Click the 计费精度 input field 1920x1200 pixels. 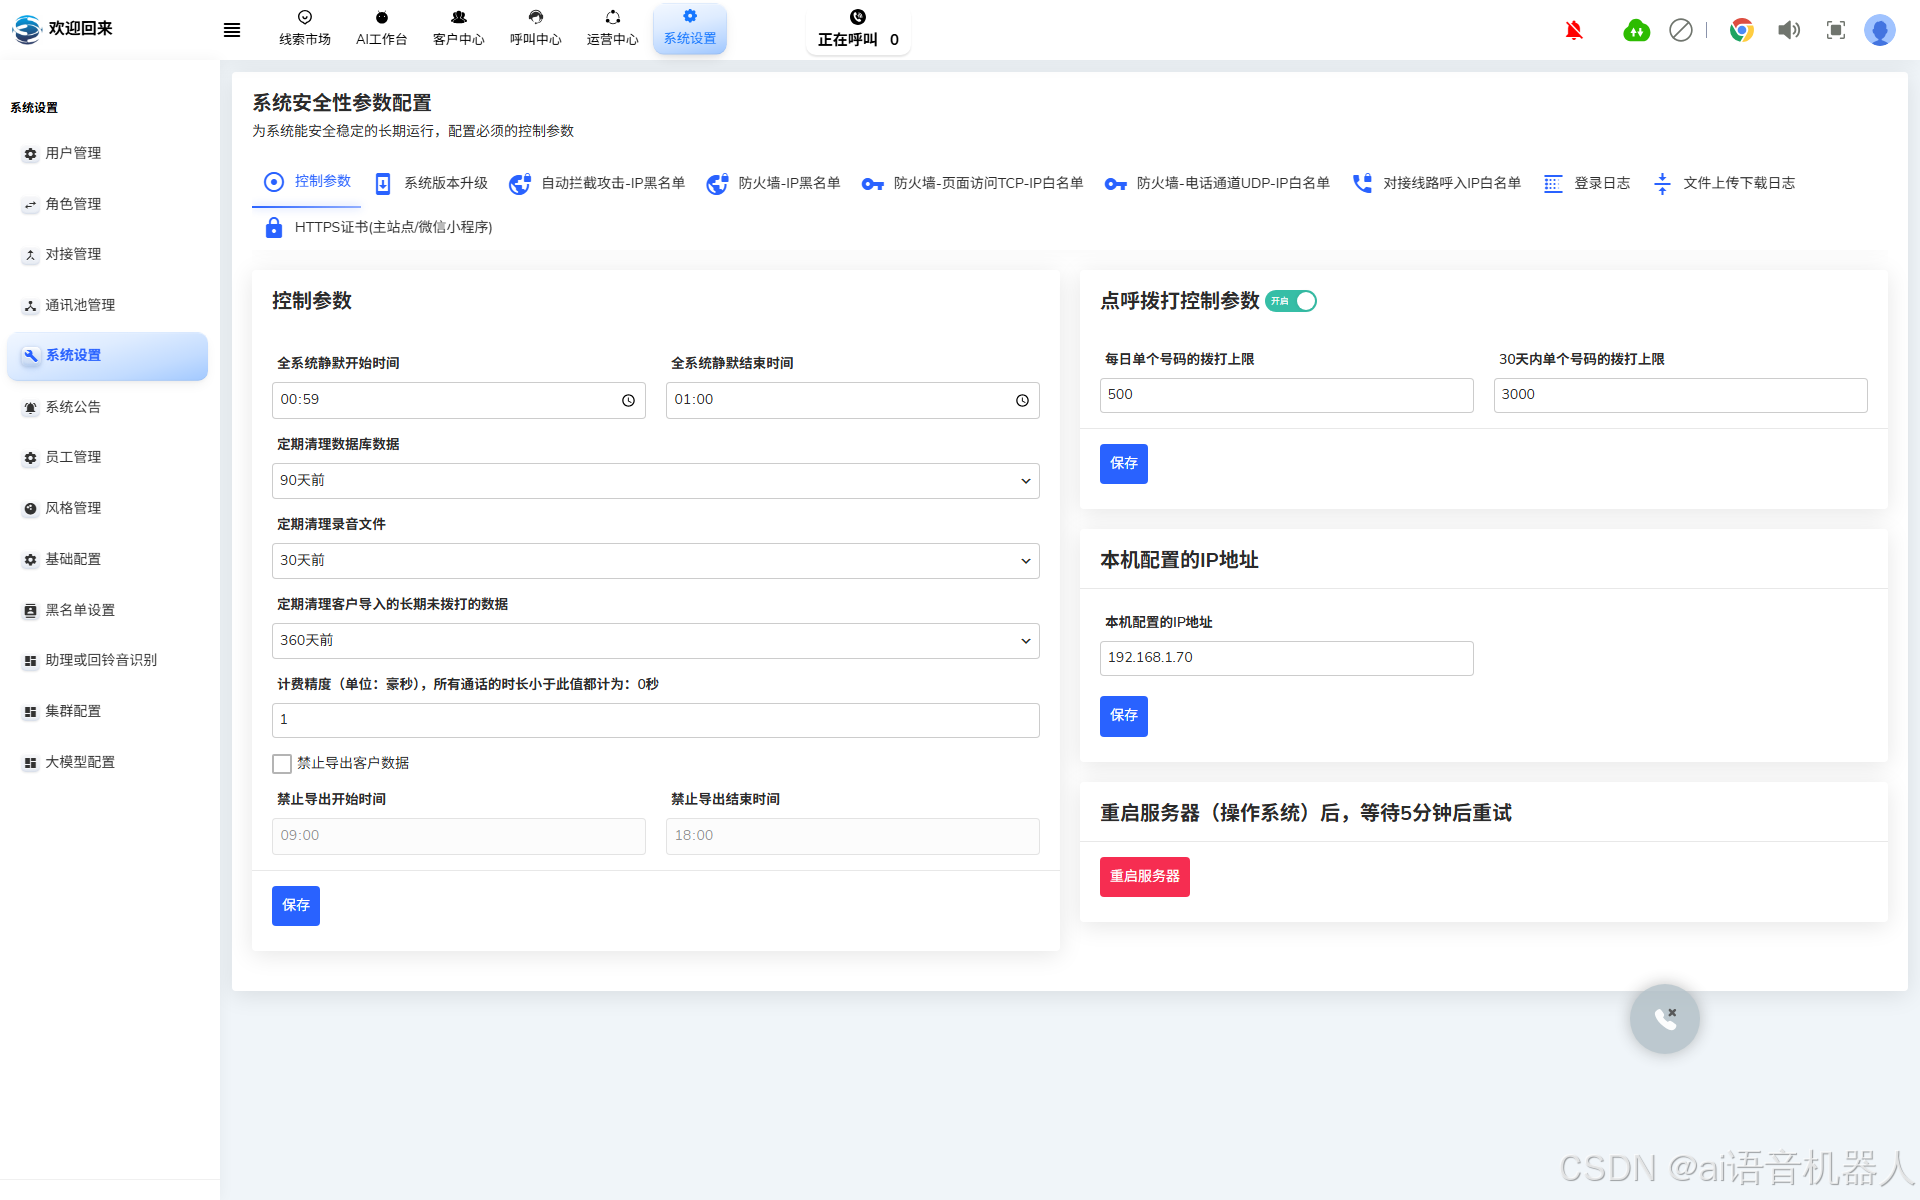click(655, 720)
